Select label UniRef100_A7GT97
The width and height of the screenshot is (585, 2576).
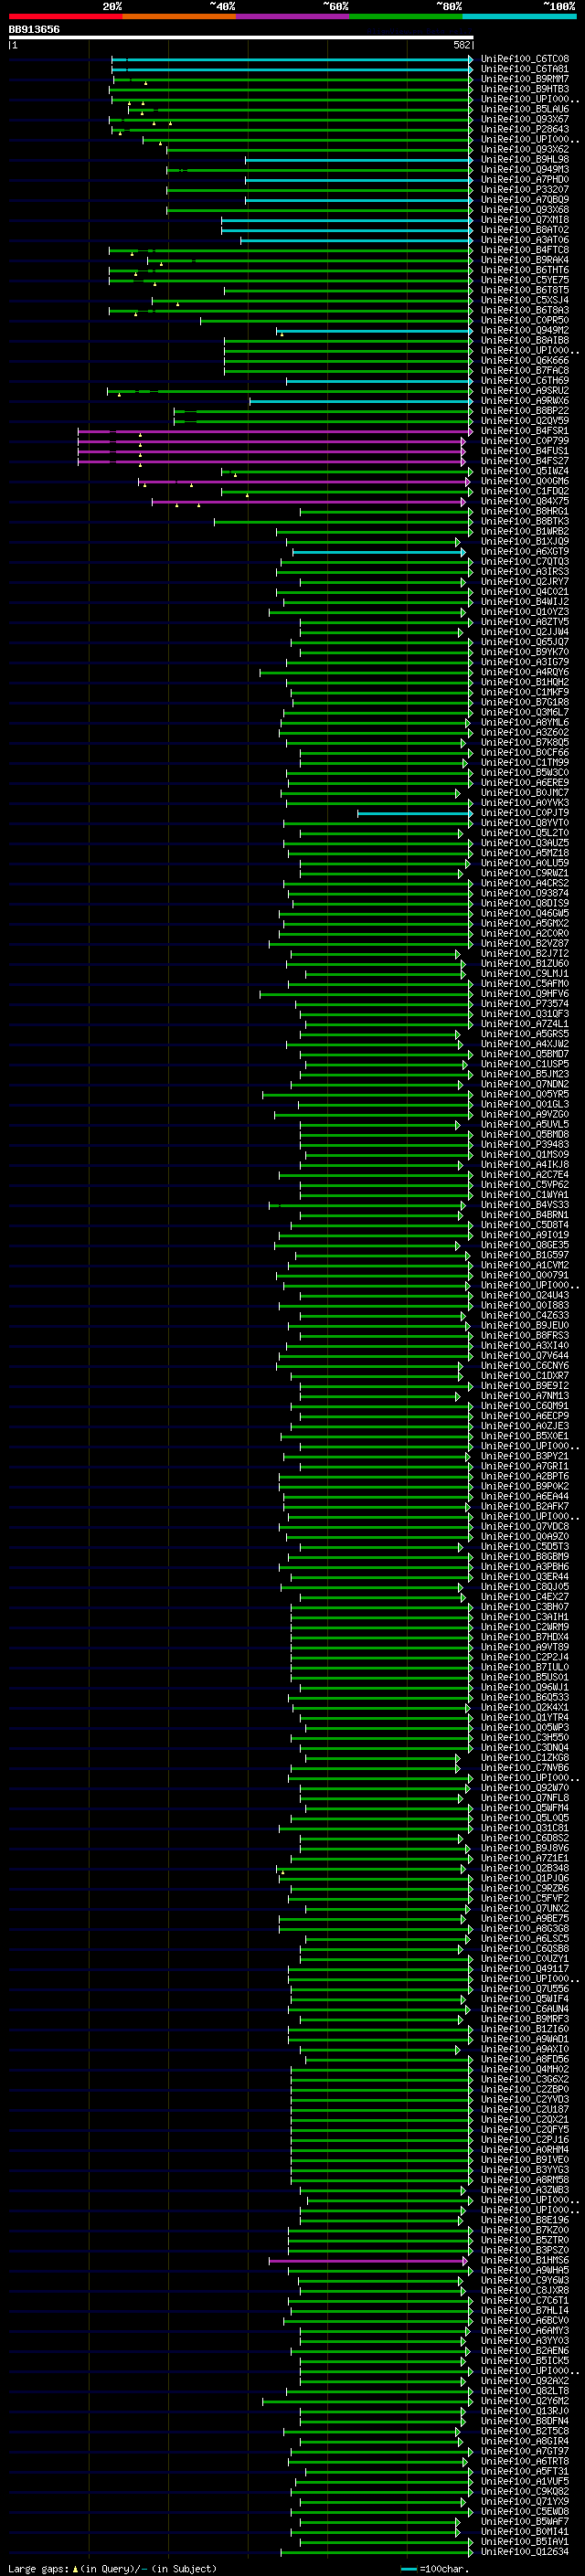525,2450
